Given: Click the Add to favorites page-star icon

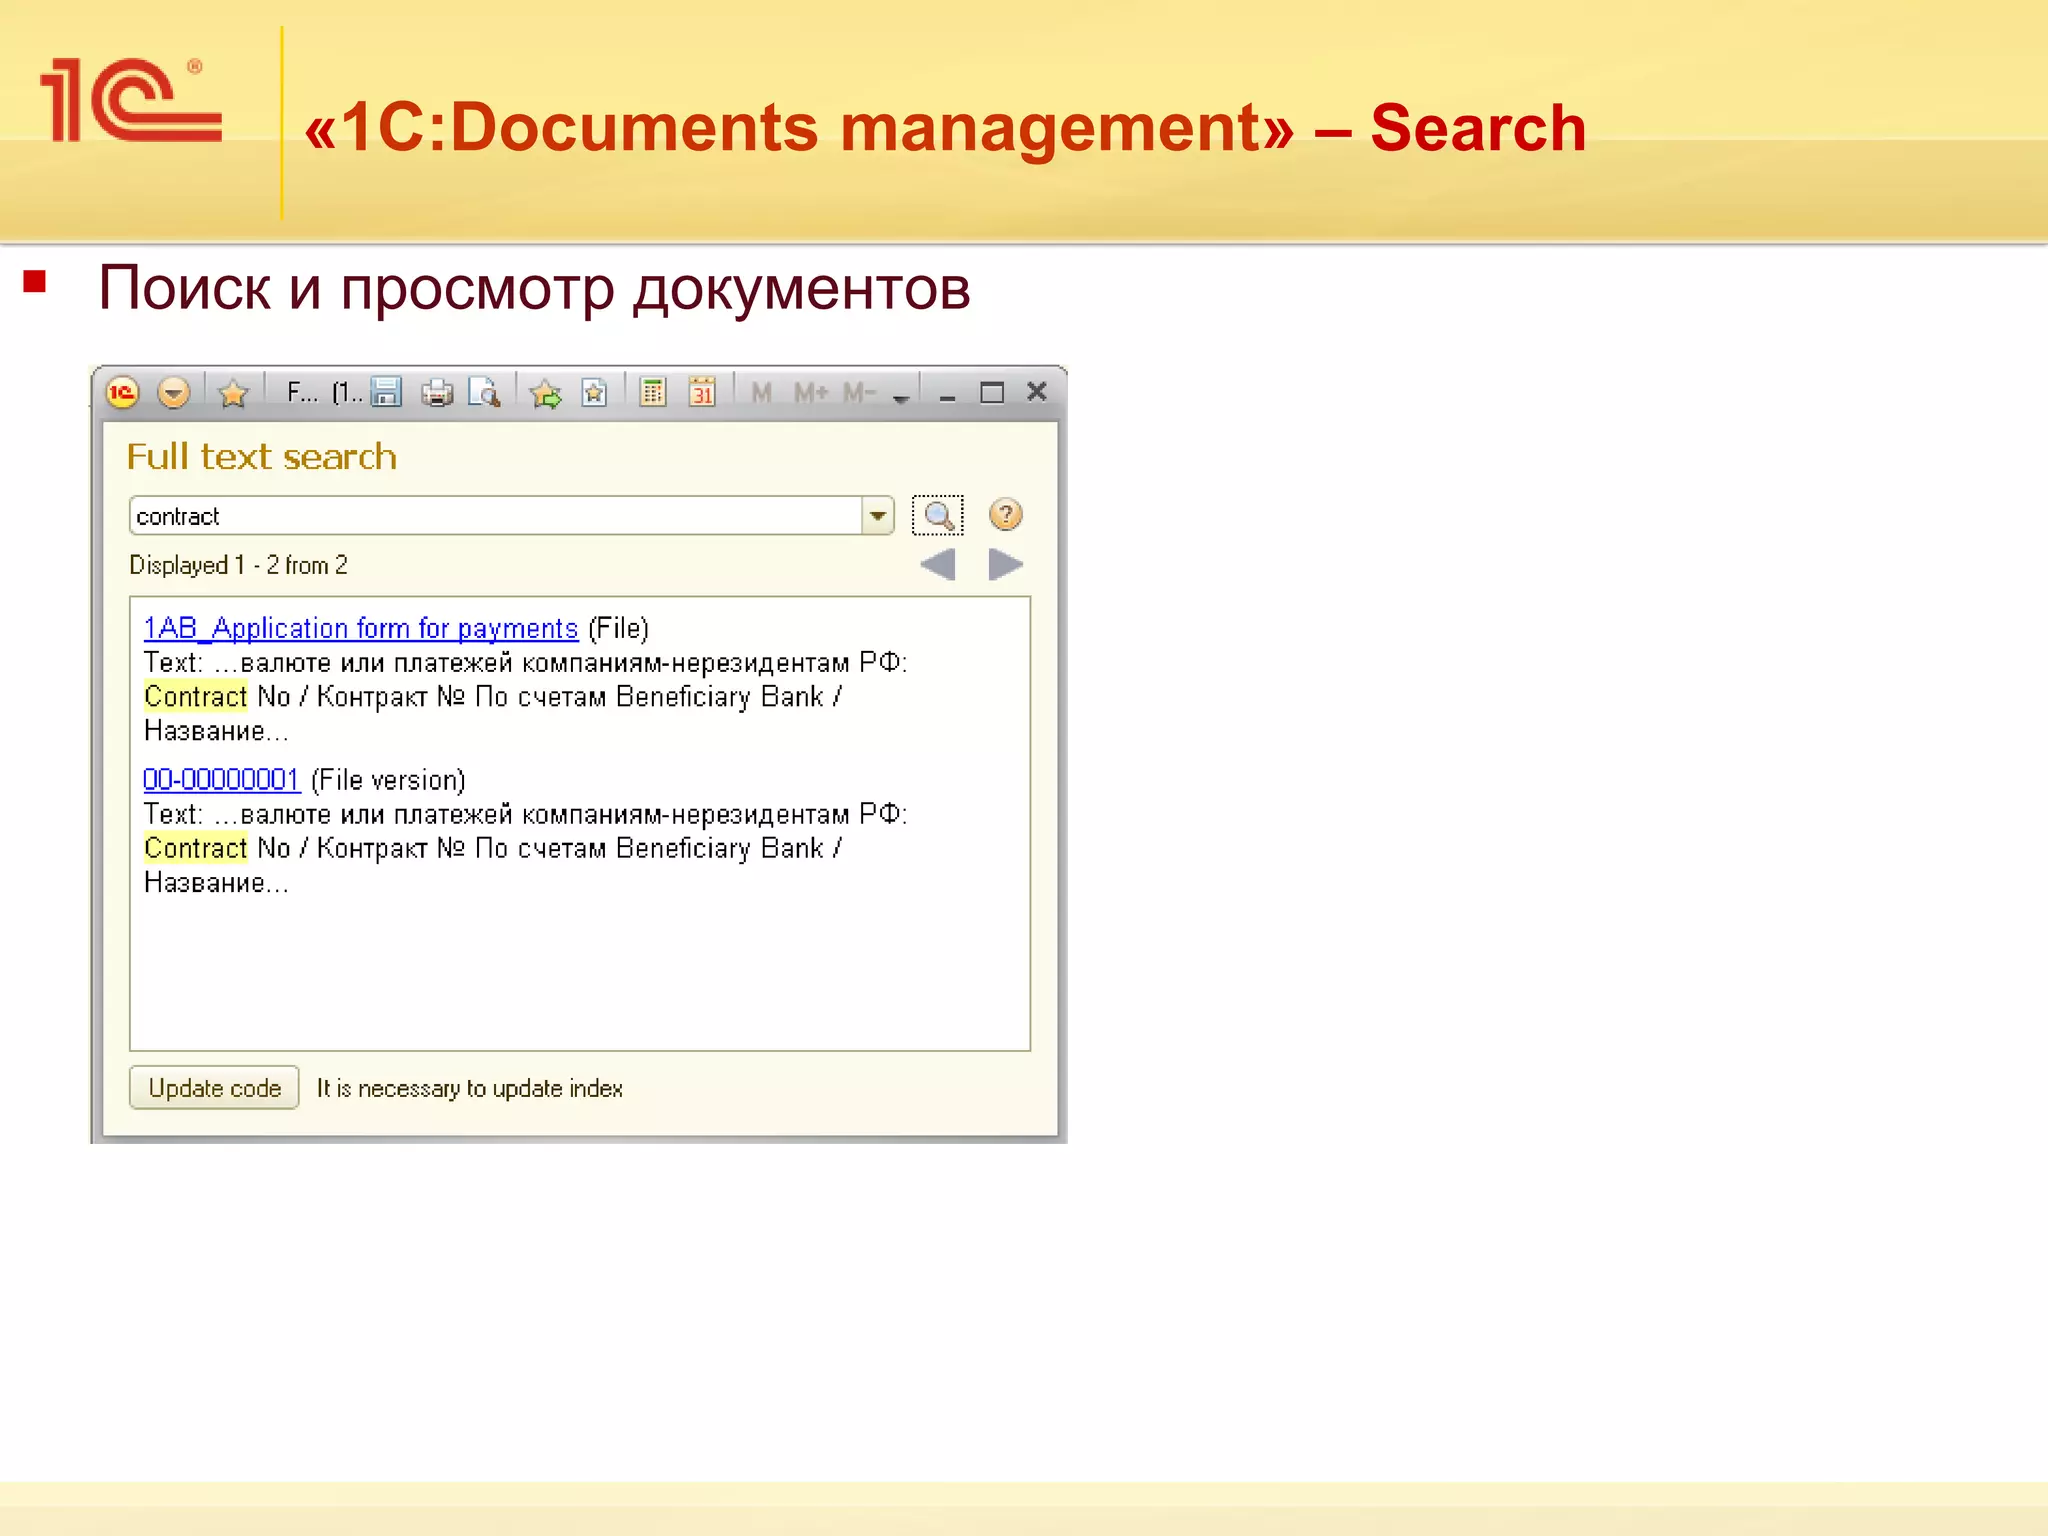Looking at the screenshot, I should tap(594, 393).
